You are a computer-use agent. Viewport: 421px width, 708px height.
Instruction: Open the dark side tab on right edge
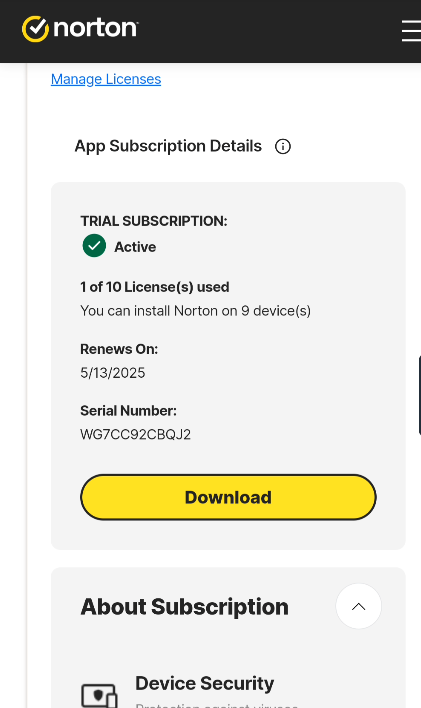pyautogui.click(x=420, y=395)
